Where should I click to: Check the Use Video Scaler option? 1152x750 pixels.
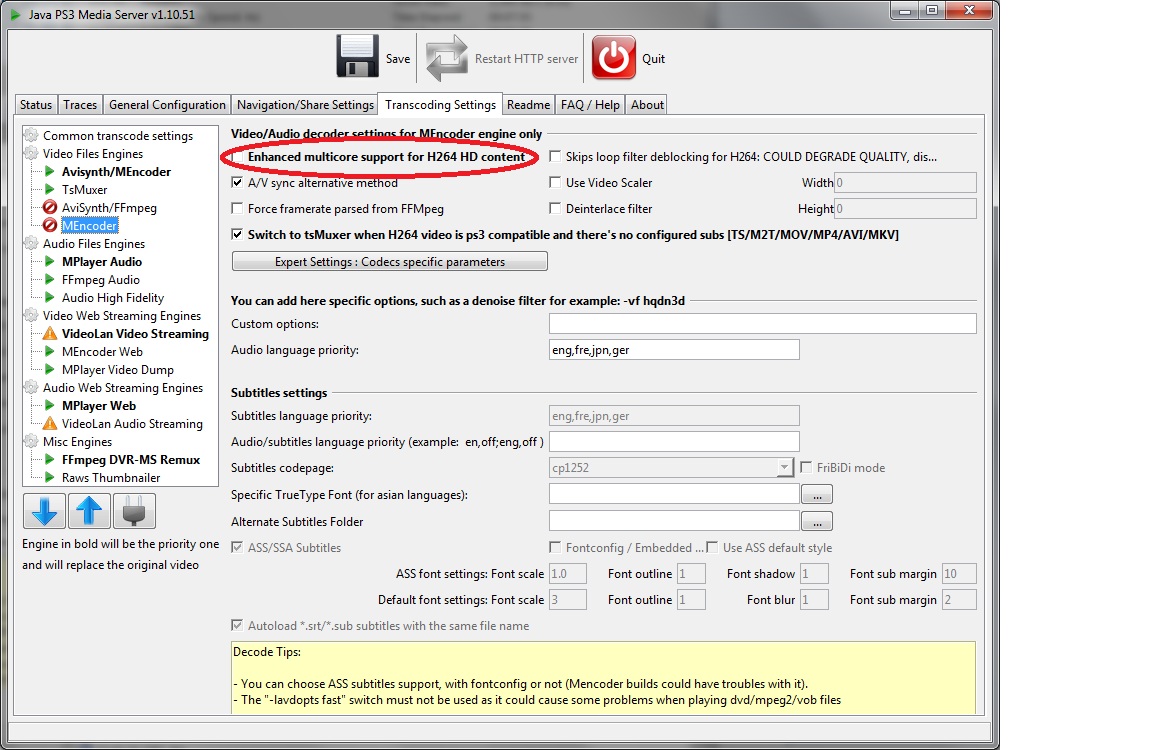(555, 182)
